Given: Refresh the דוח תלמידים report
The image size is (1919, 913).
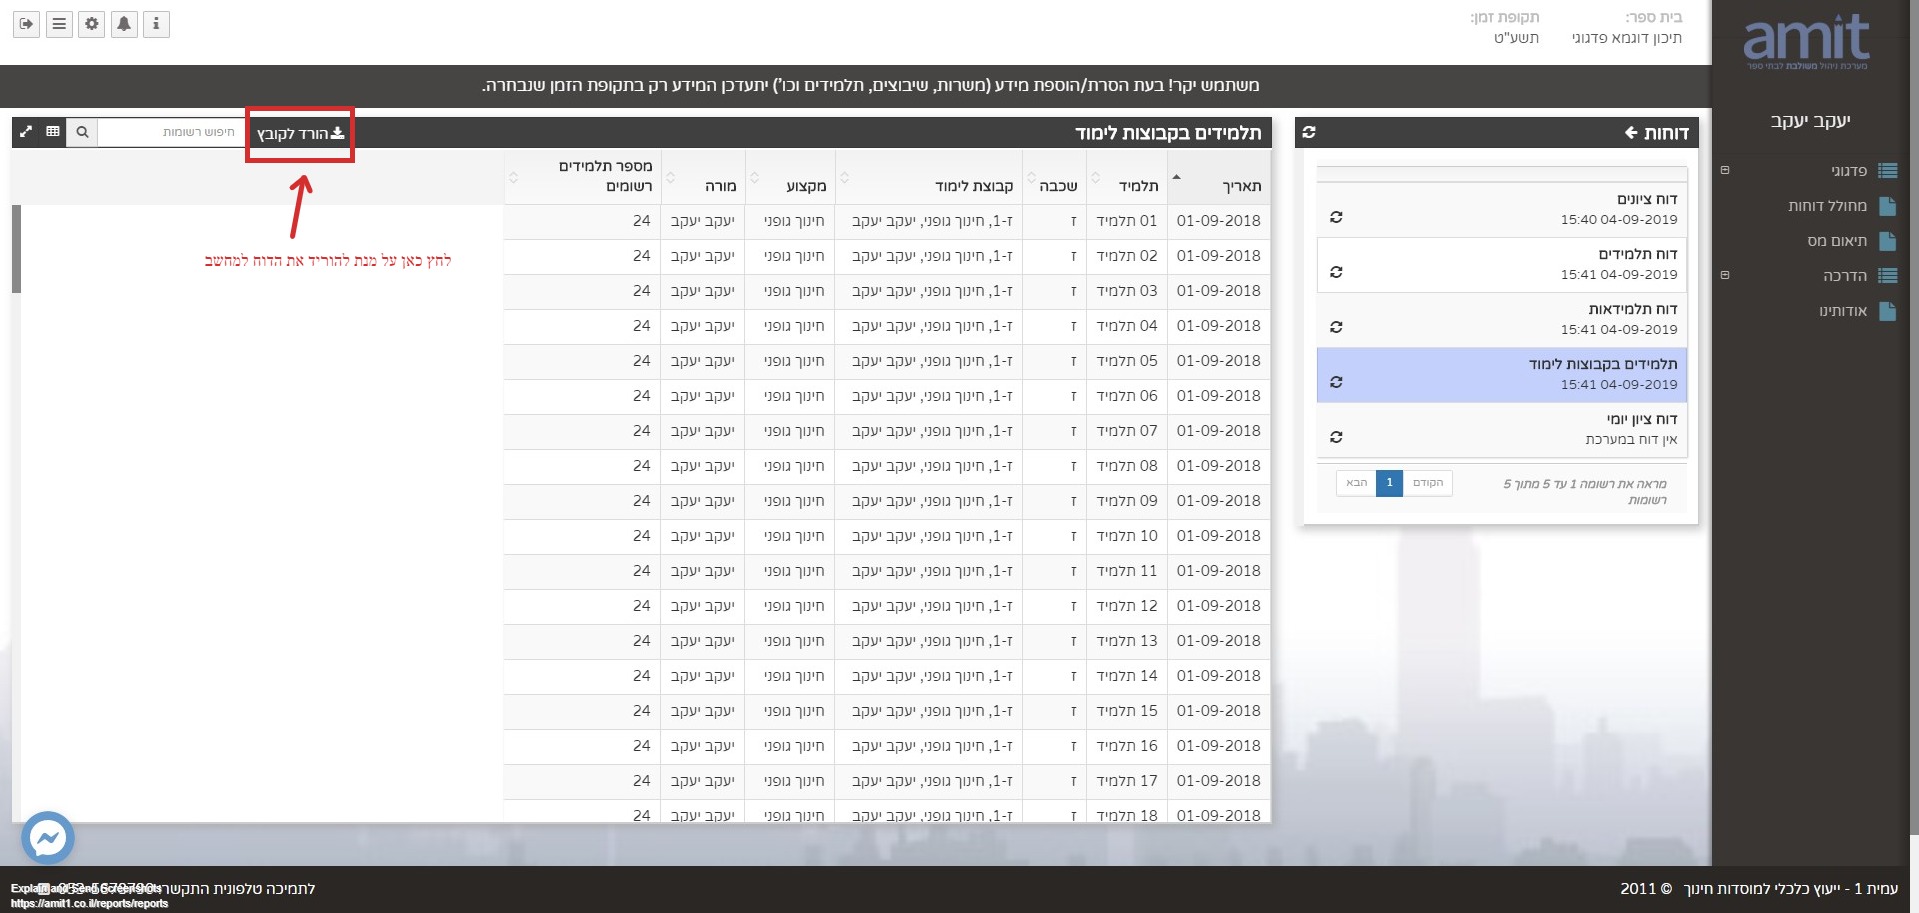Looking at the screenshot, I should [x=1336, y=272].
